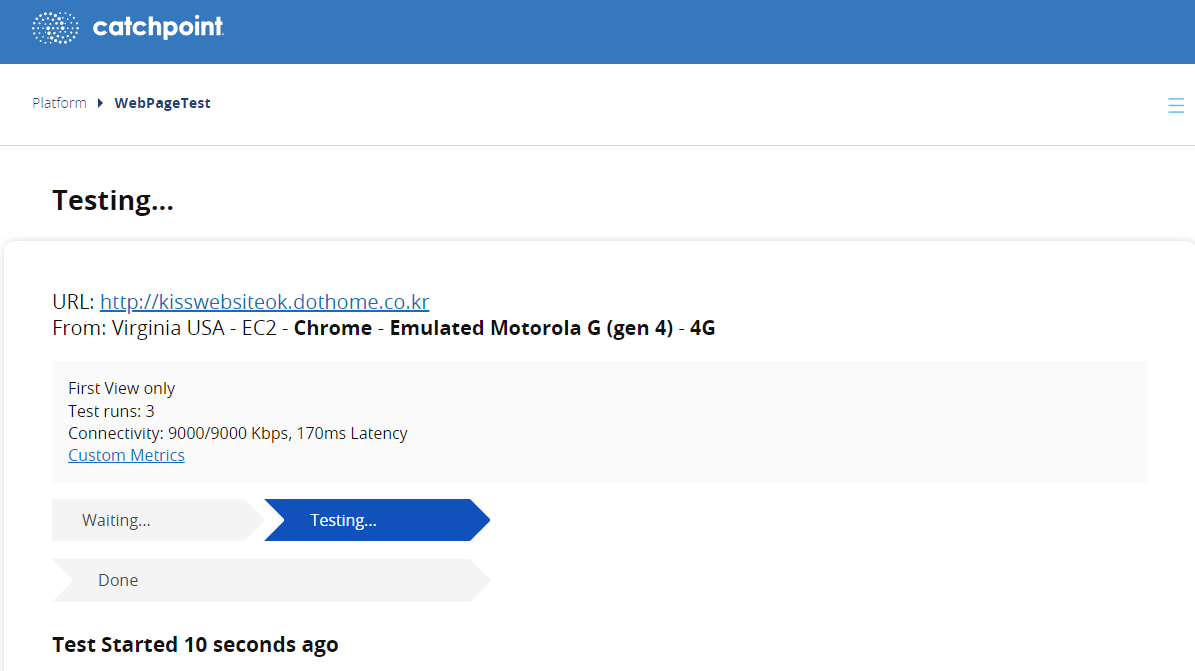Open the kisswebsiteok.dothome.co.kr URL link
This screenshot has height=671, width=1195.
click(264, 302)
